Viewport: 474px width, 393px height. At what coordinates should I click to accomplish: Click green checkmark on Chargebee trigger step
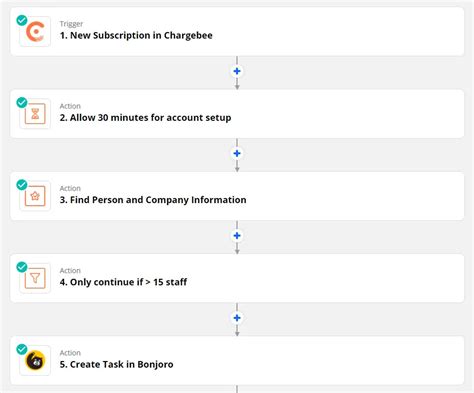tap(22, 20)
